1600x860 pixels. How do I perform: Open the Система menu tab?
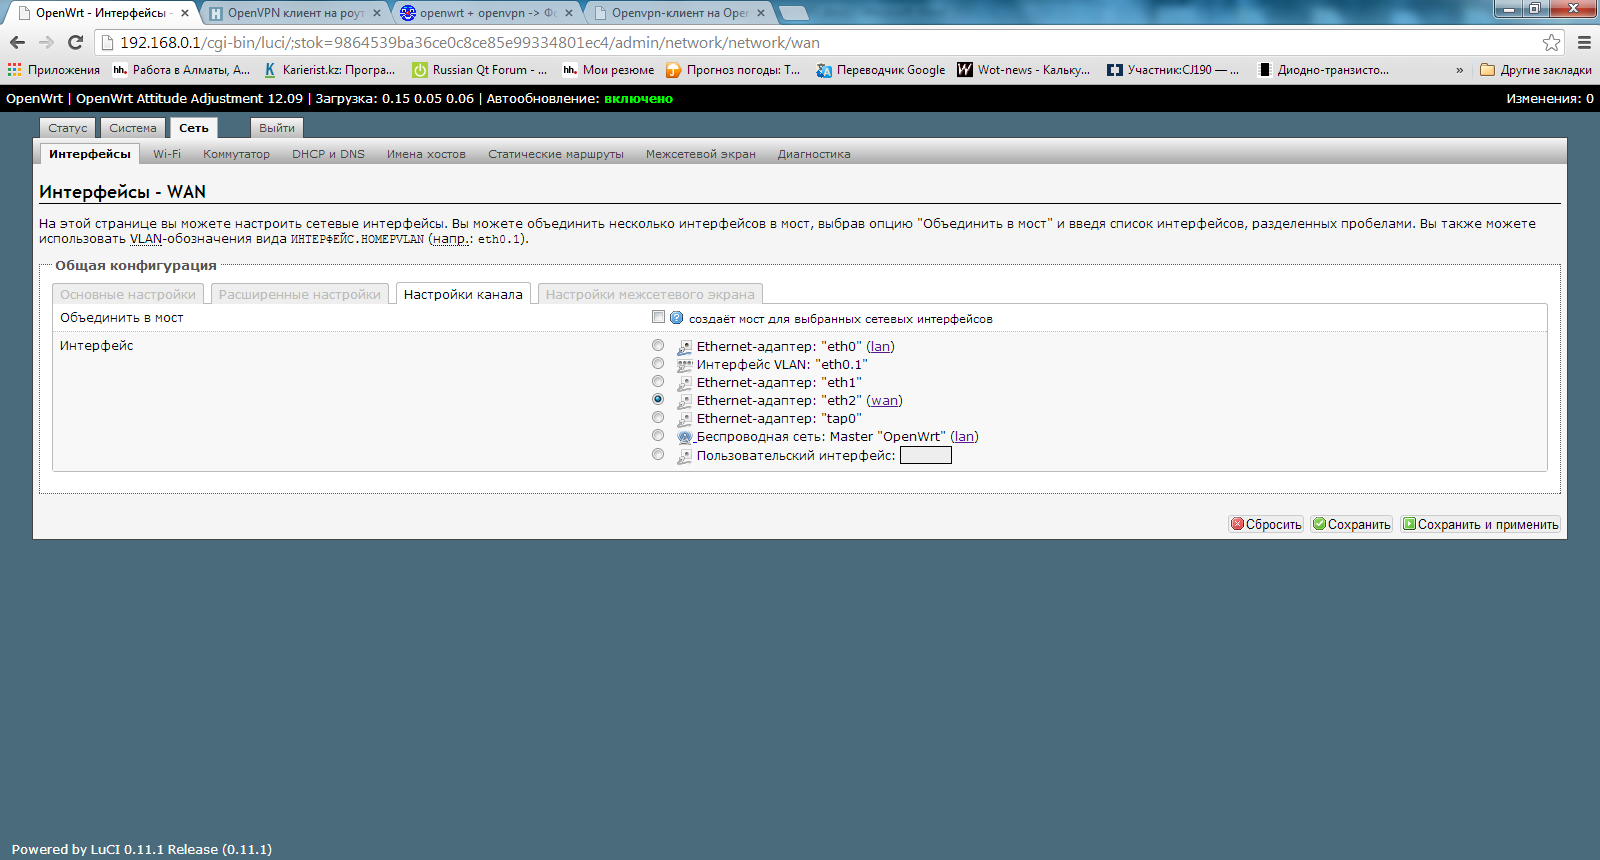(133, 128)
